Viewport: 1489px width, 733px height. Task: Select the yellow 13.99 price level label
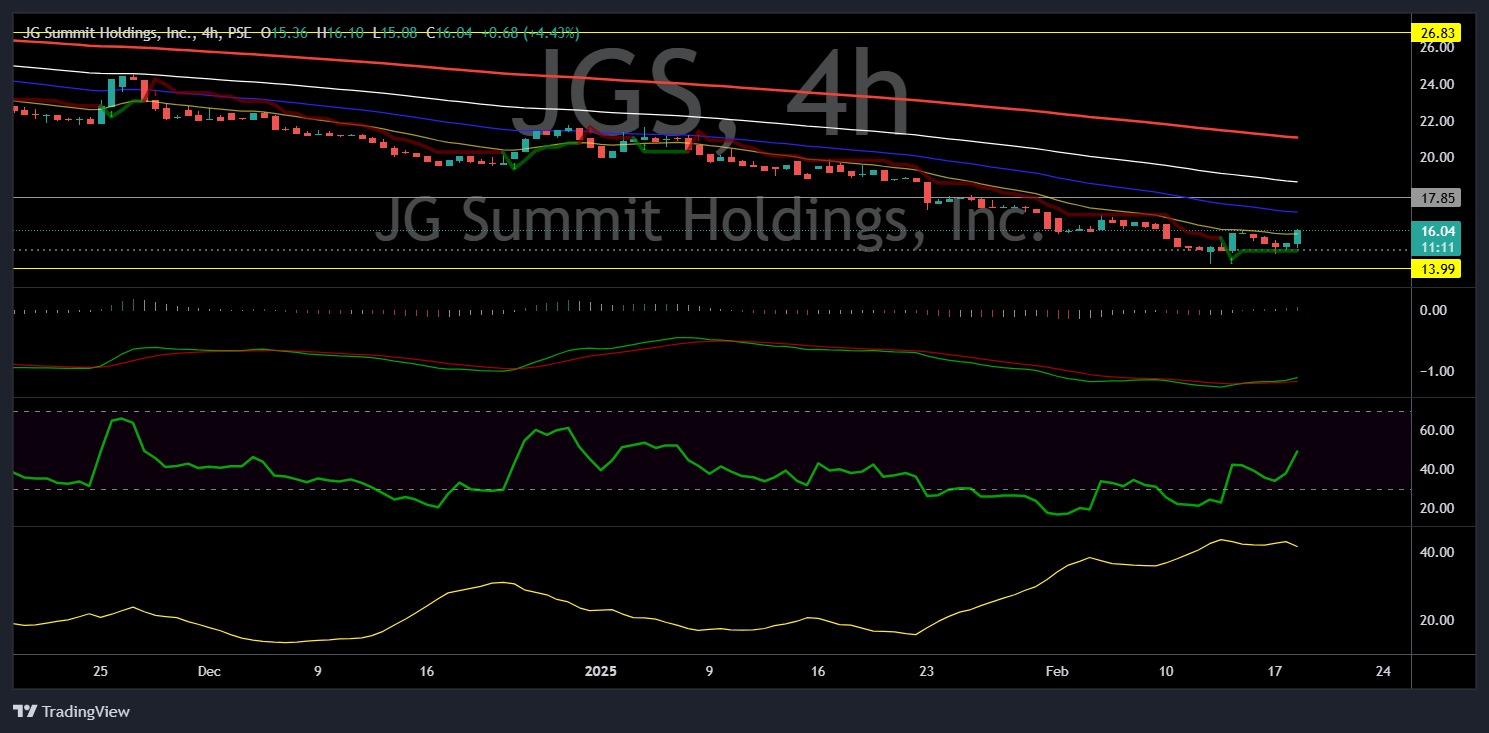coord(1437,268)
